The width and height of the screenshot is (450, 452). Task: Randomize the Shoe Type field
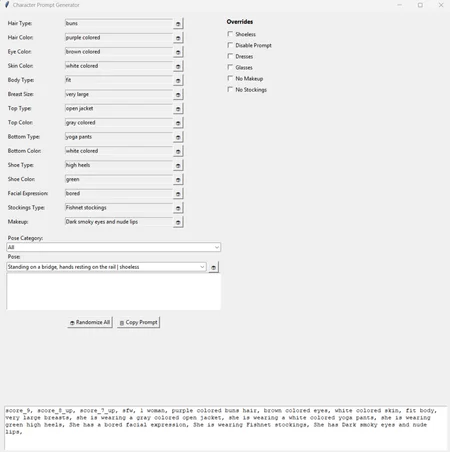click(x=178, y=165)
